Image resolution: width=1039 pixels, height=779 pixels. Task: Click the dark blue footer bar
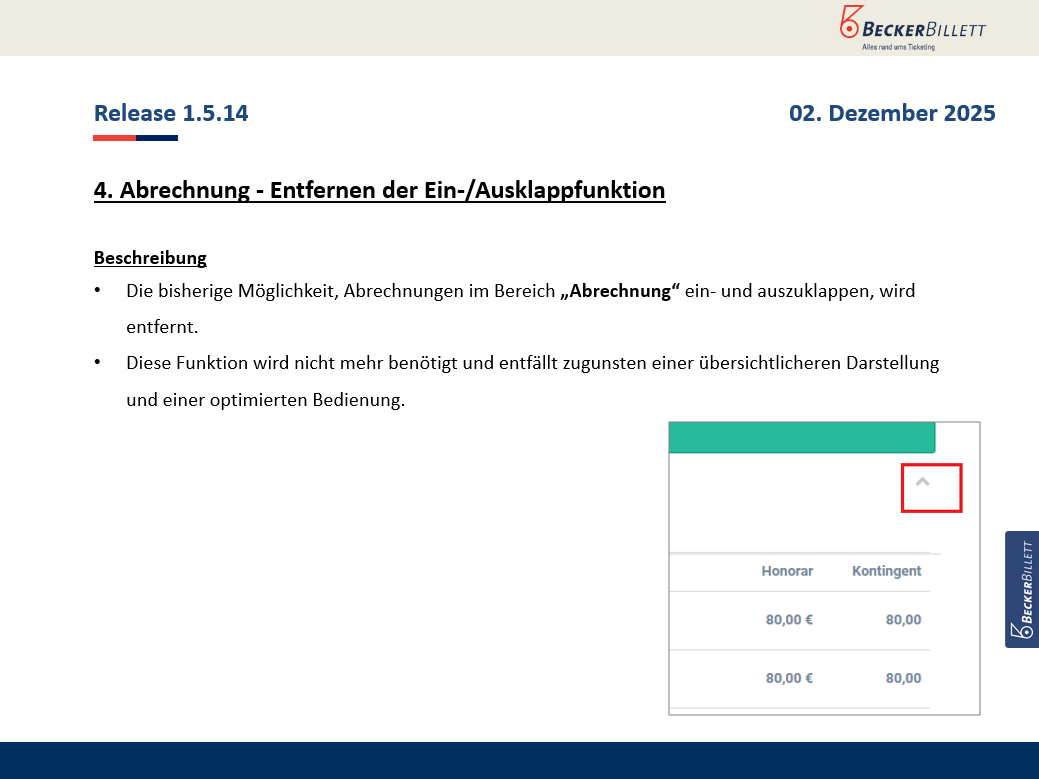point(519,760)
